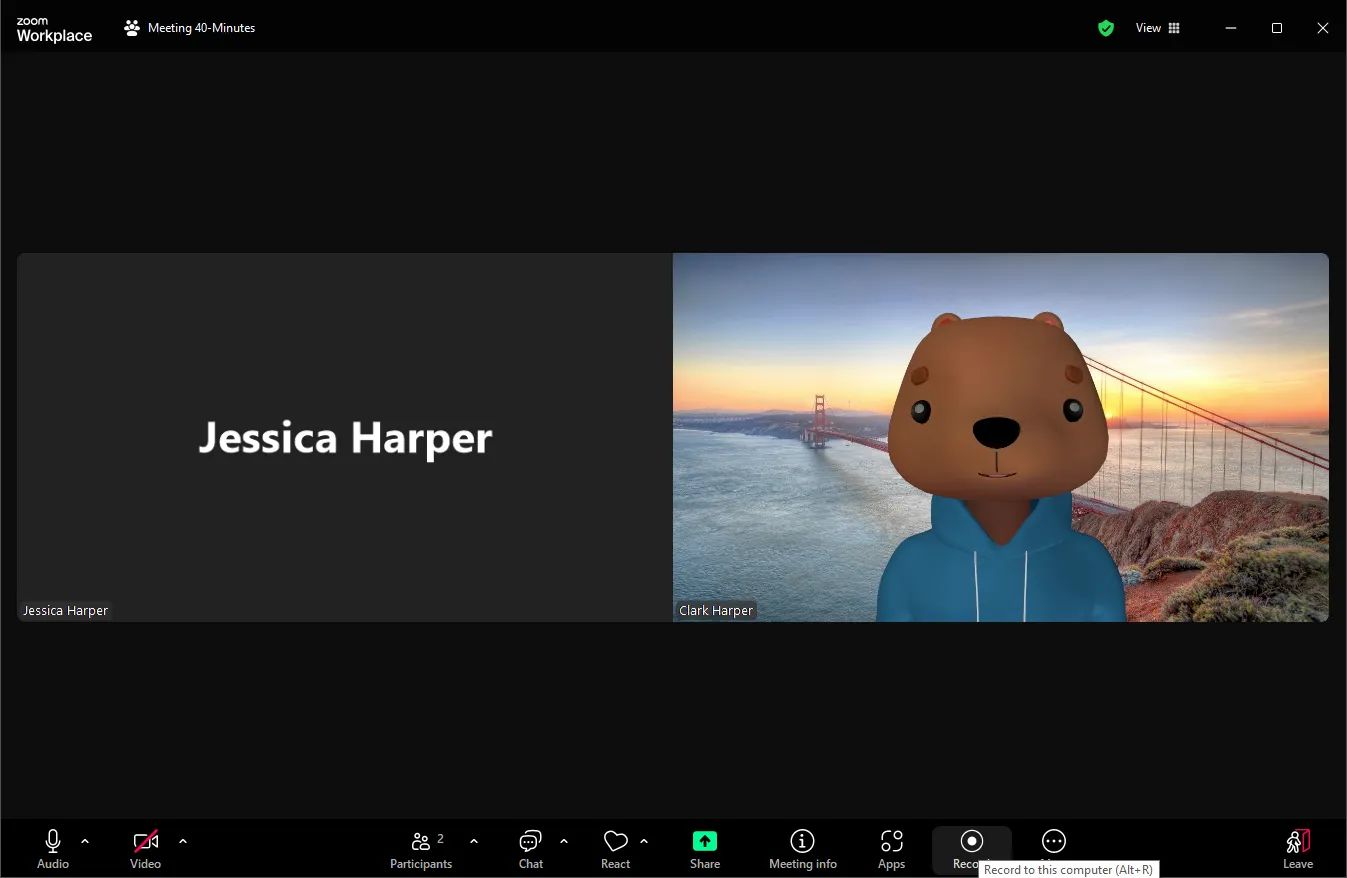
Task: Expand the video options arrow
Action: point(182,841)
